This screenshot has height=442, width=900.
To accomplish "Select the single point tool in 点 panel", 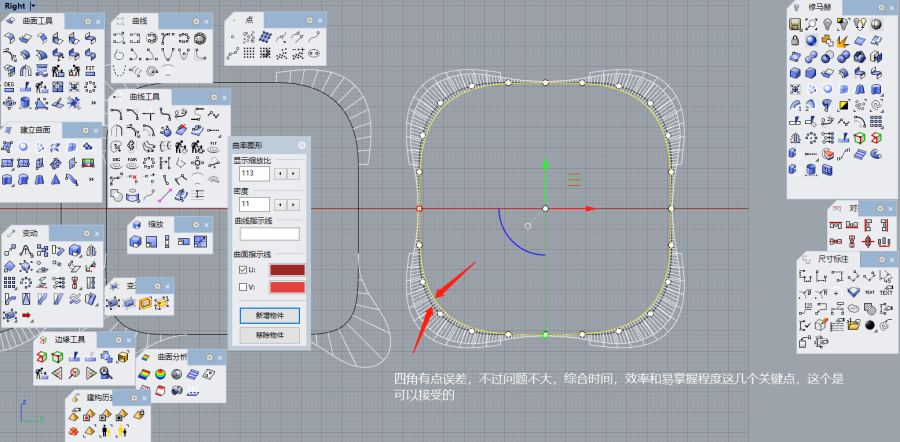I will coord(234,38).
